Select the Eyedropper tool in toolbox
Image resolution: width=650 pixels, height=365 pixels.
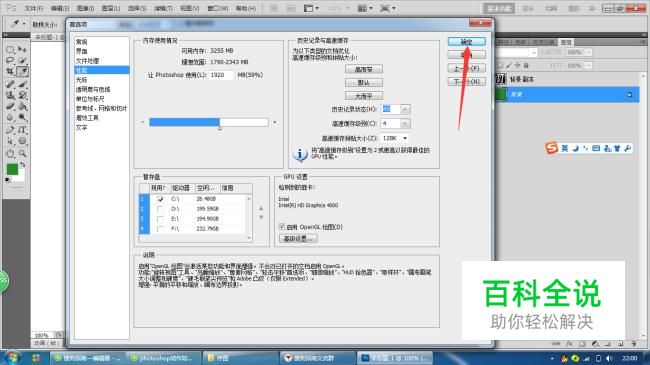22,71
